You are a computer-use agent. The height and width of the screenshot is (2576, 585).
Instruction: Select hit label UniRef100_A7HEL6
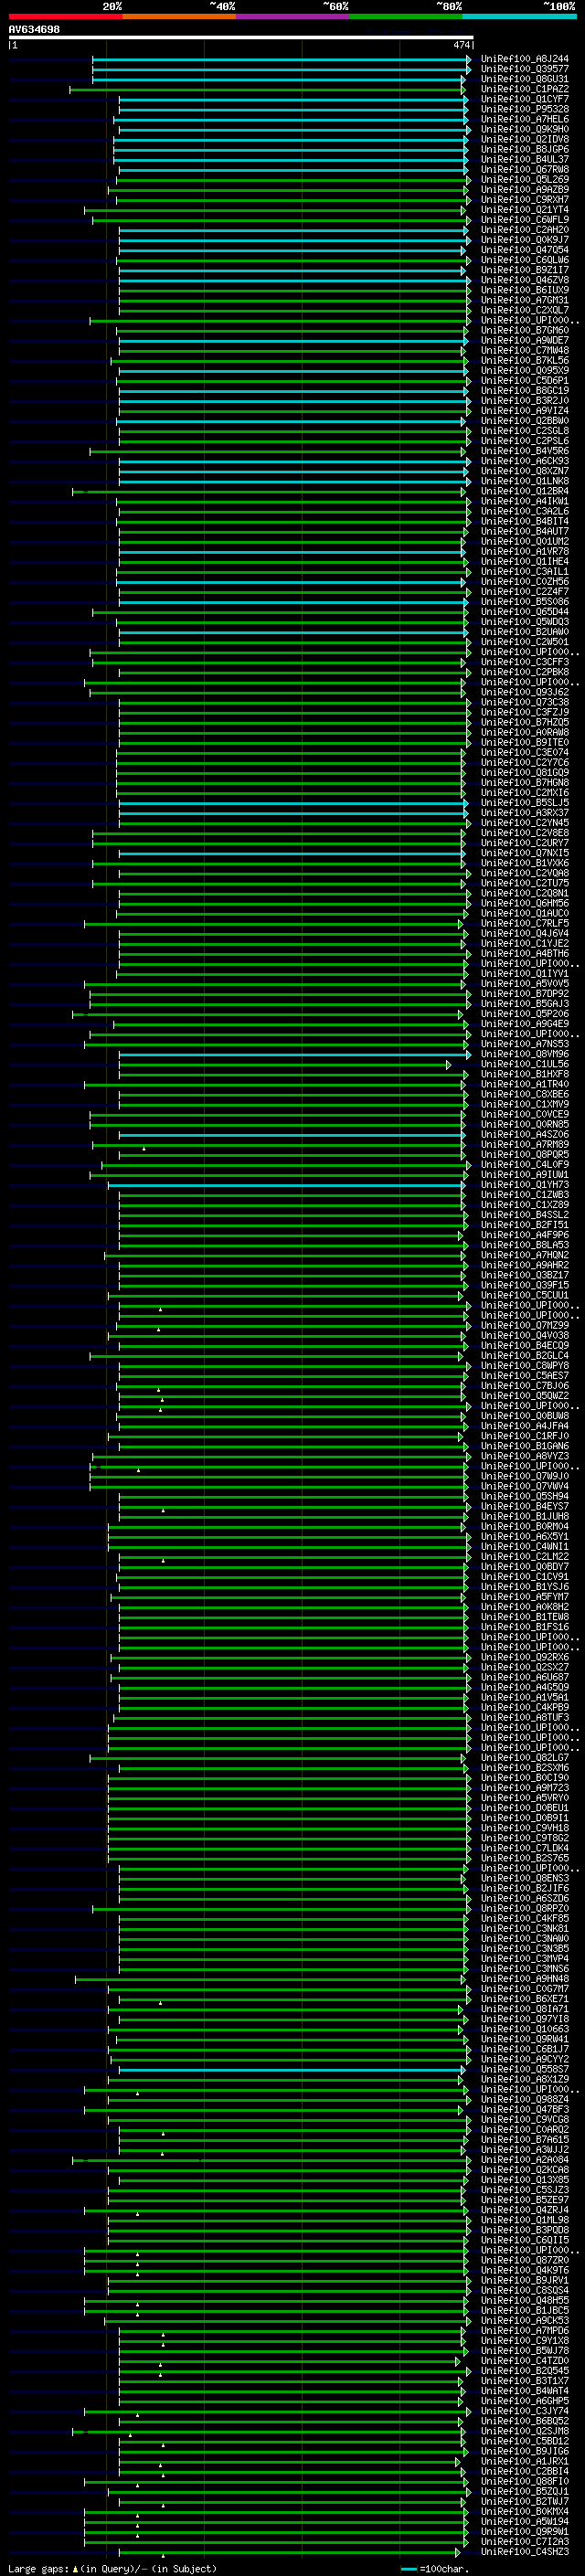pyautogui.click(x=524, y=119)
